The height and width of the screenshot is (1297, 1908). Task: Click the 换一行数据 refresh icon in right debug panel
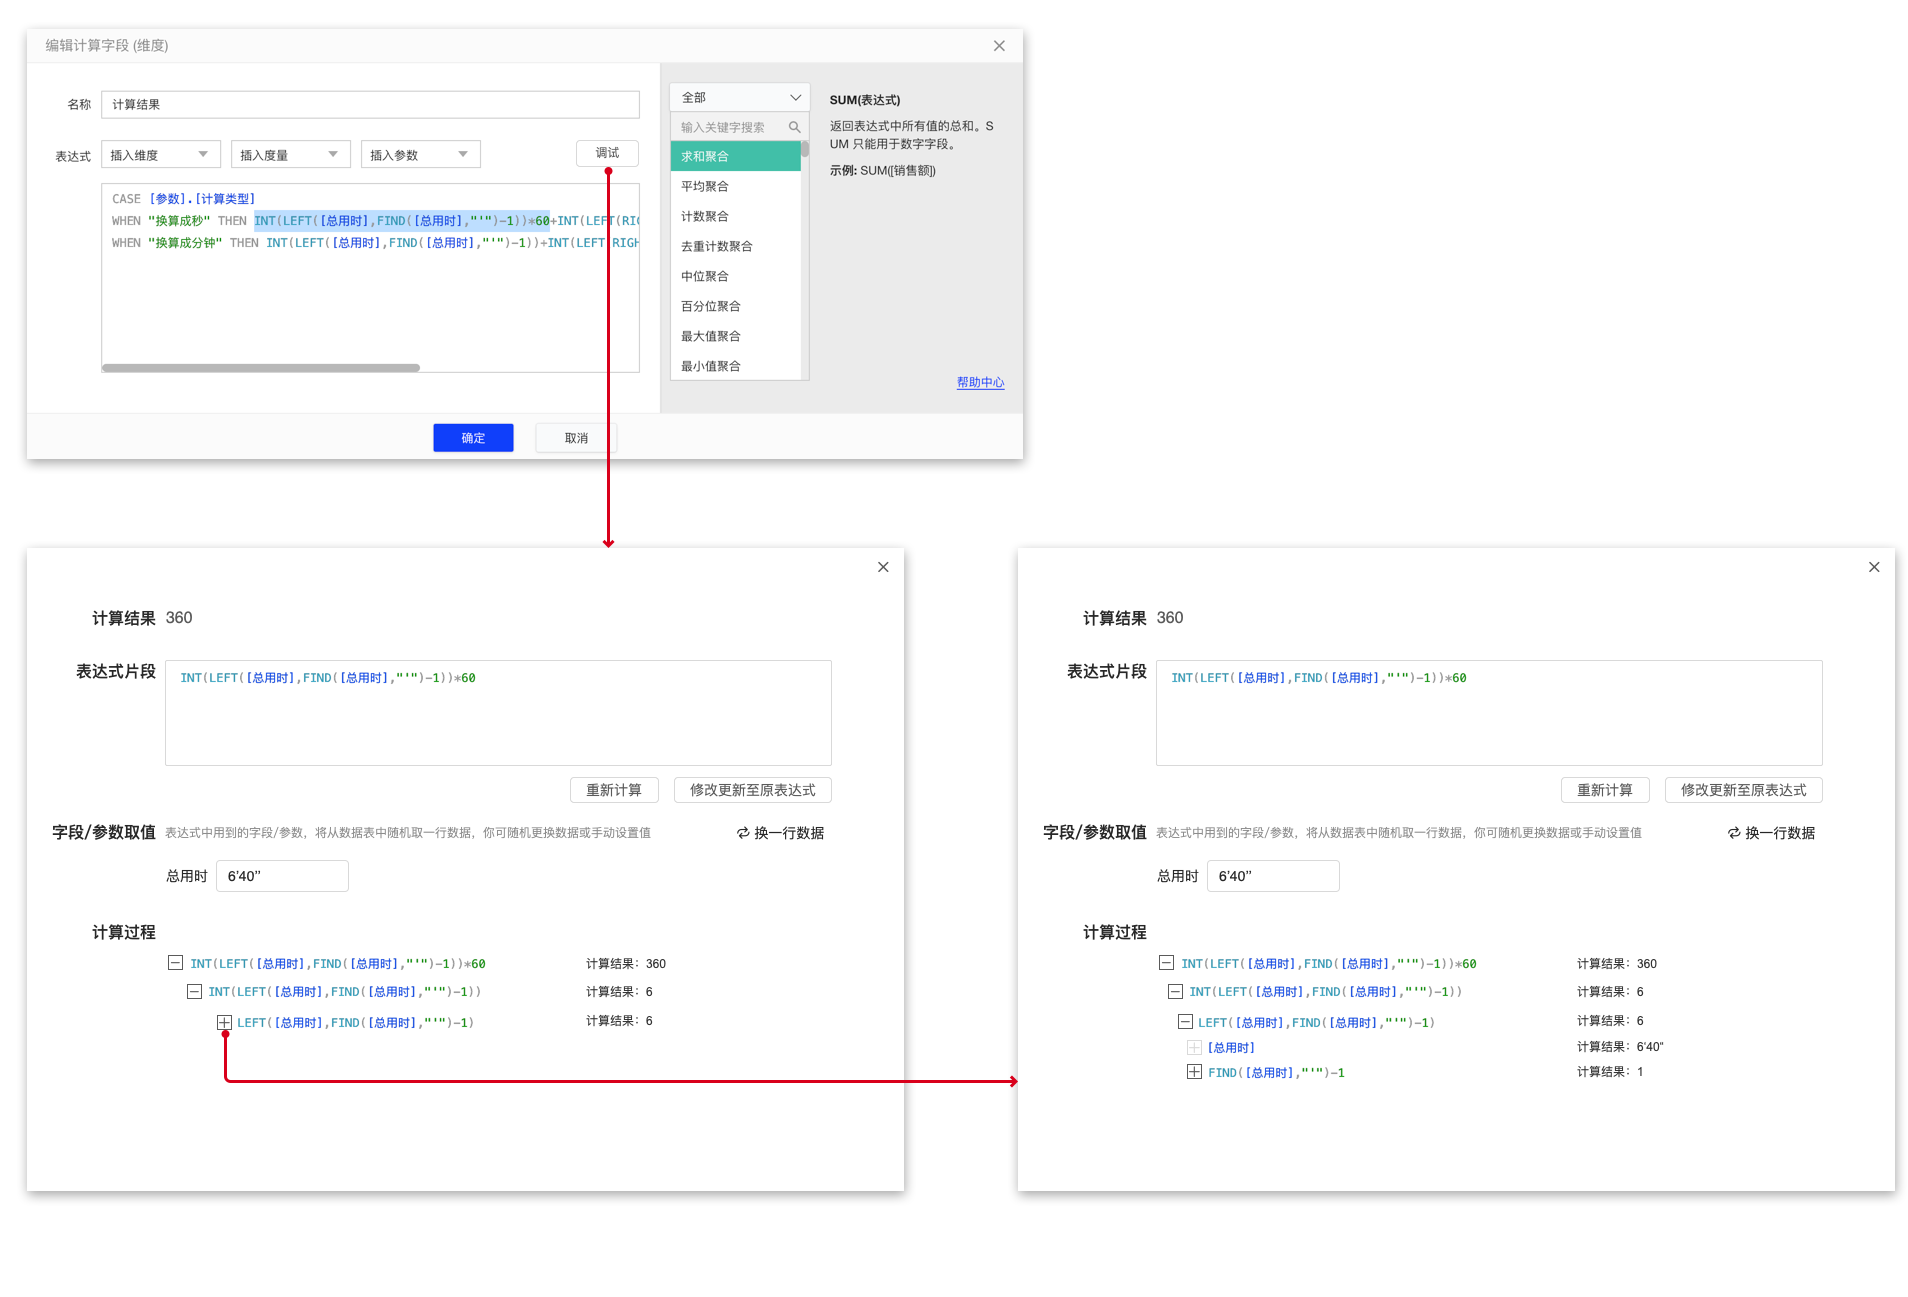click(x=1734, y=833)
